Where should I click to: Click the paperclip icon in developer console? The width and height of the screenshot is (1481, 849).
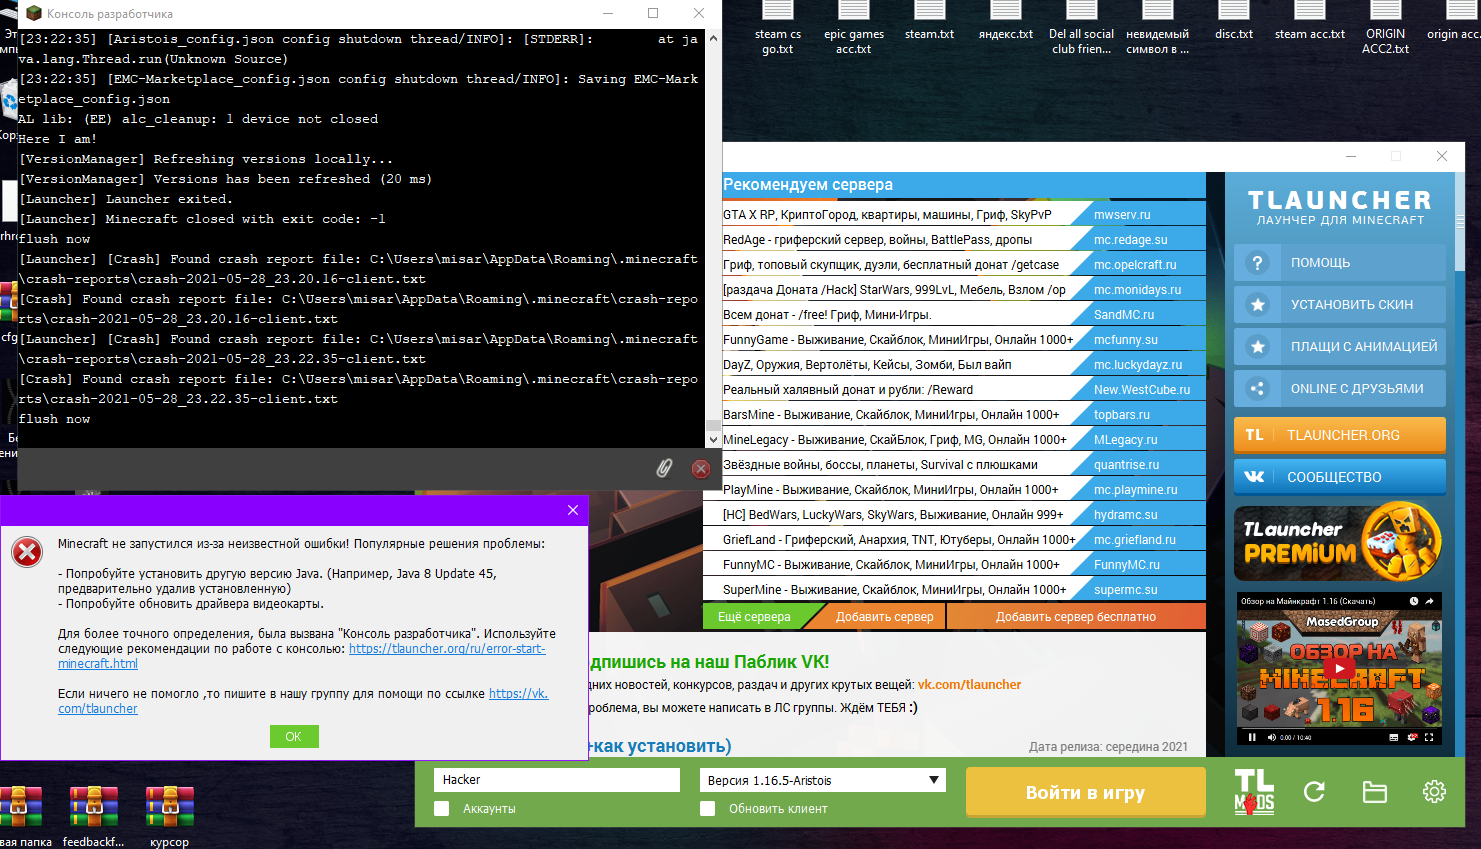pos(664,468)
